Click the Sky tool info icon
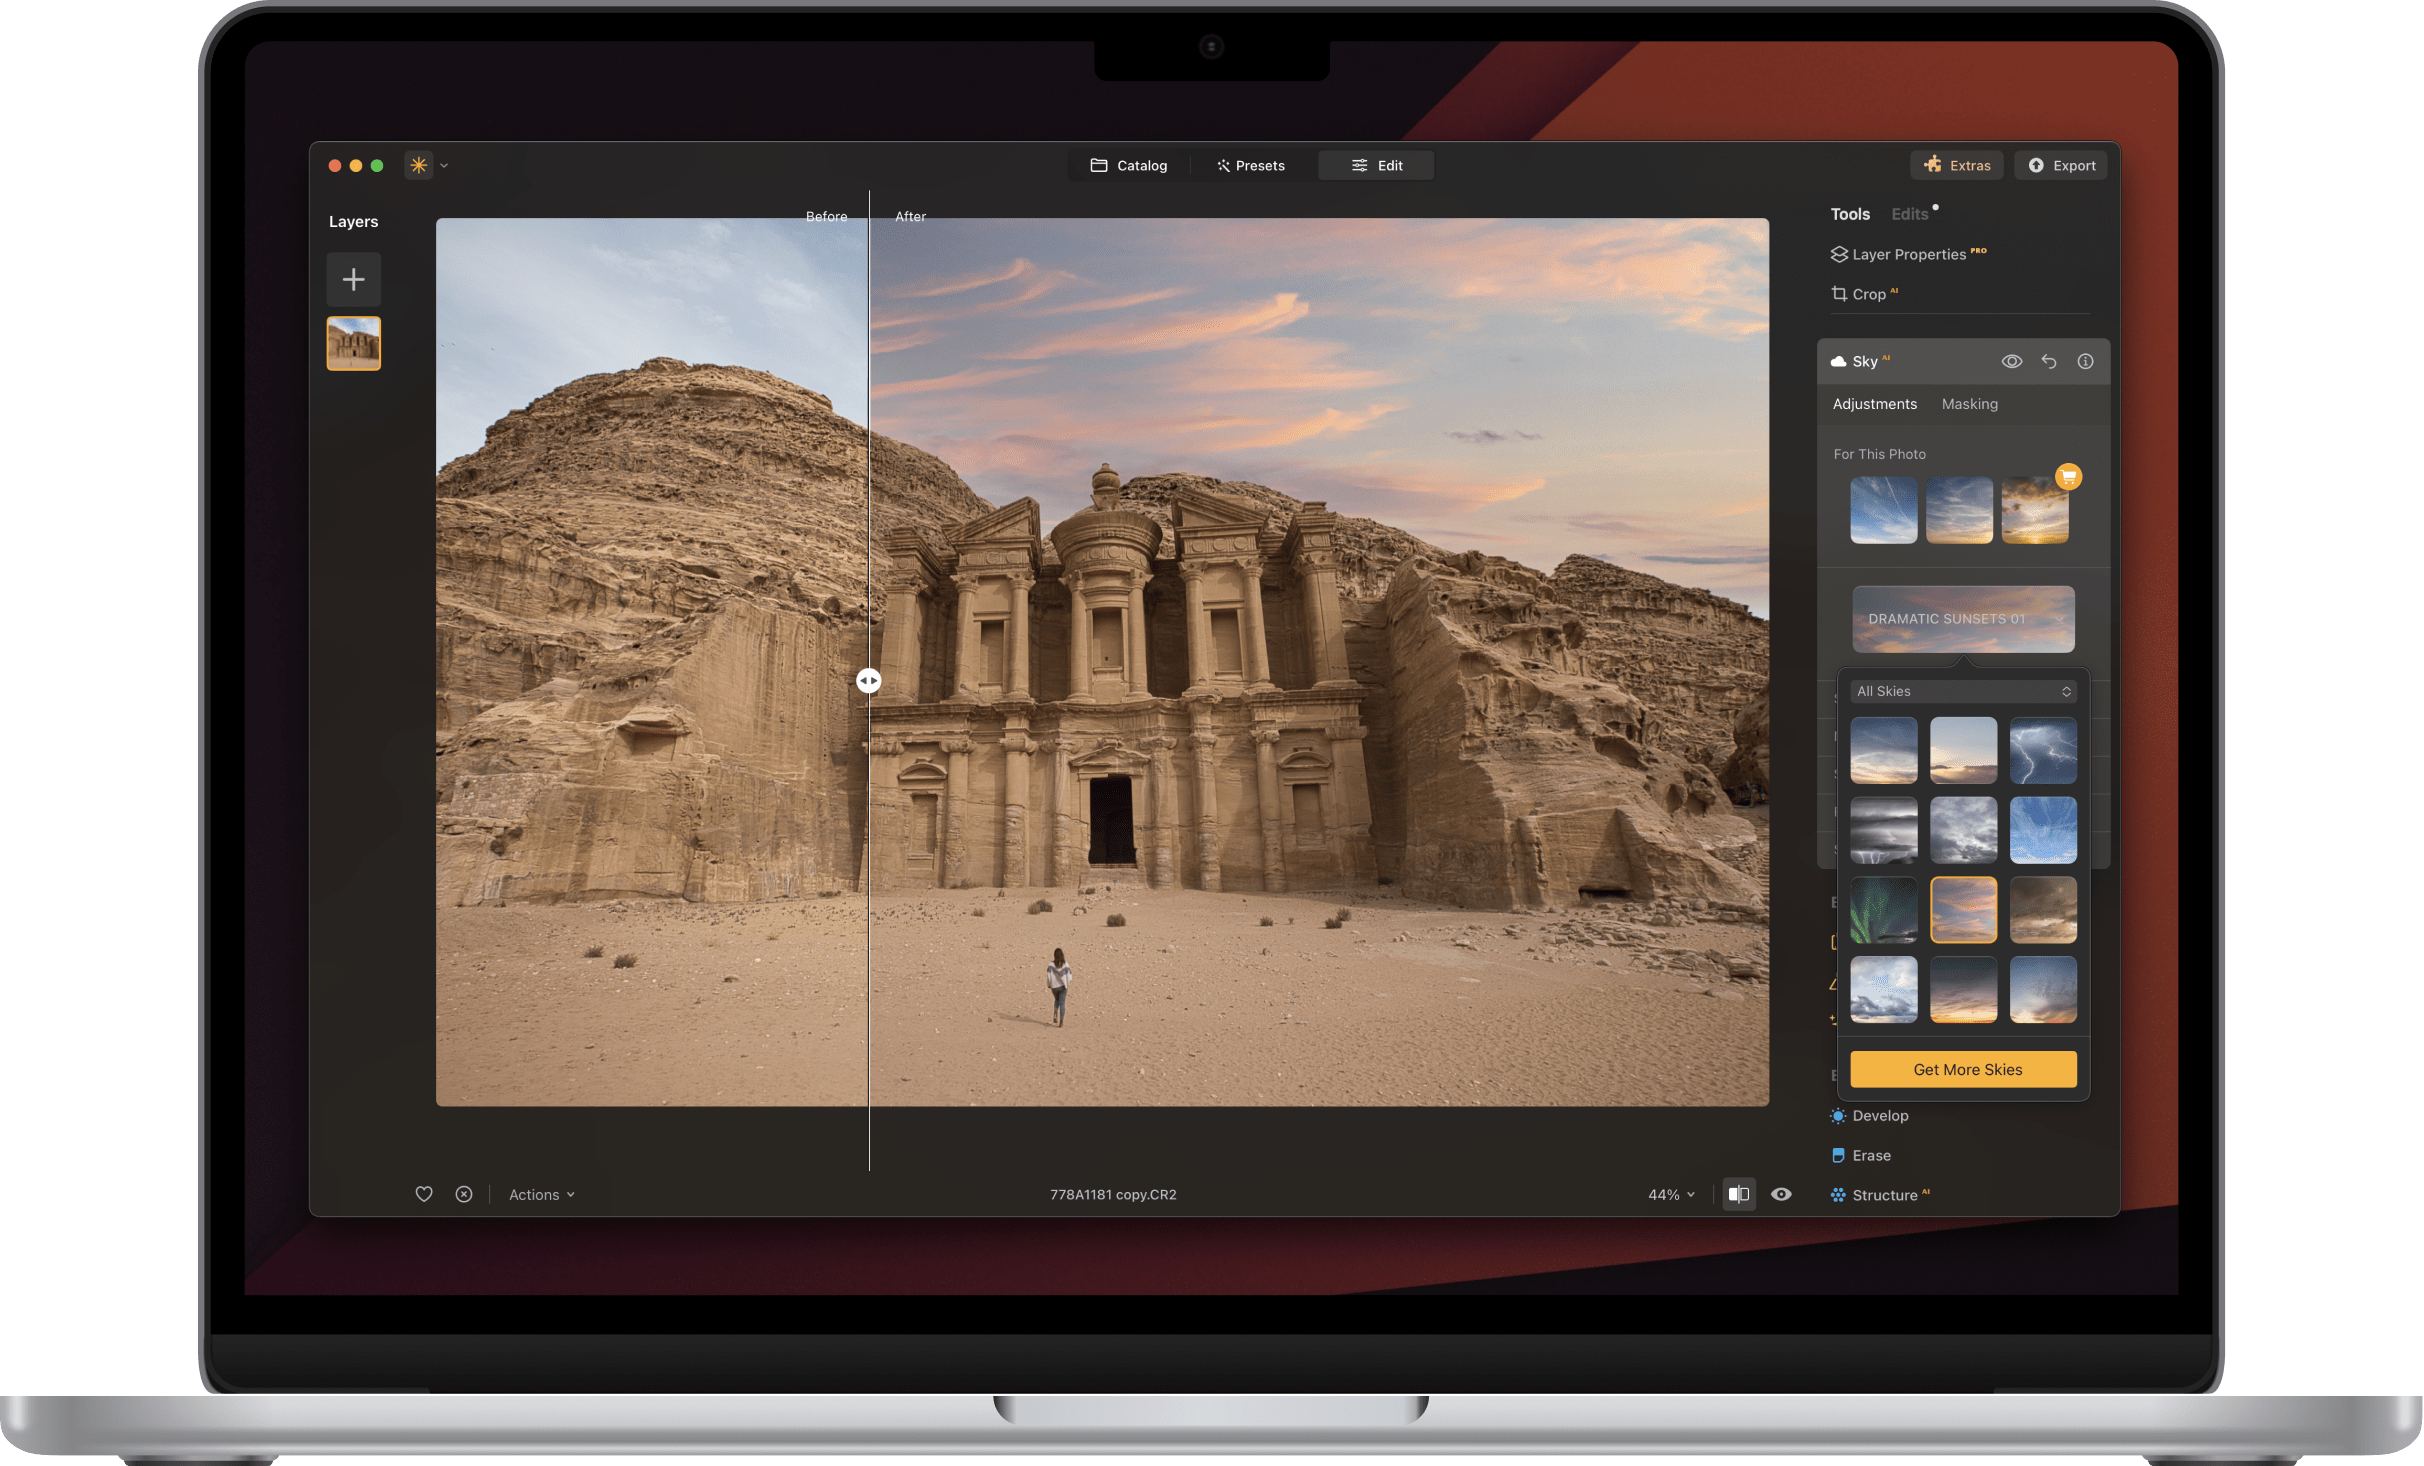 (2085, 361)
